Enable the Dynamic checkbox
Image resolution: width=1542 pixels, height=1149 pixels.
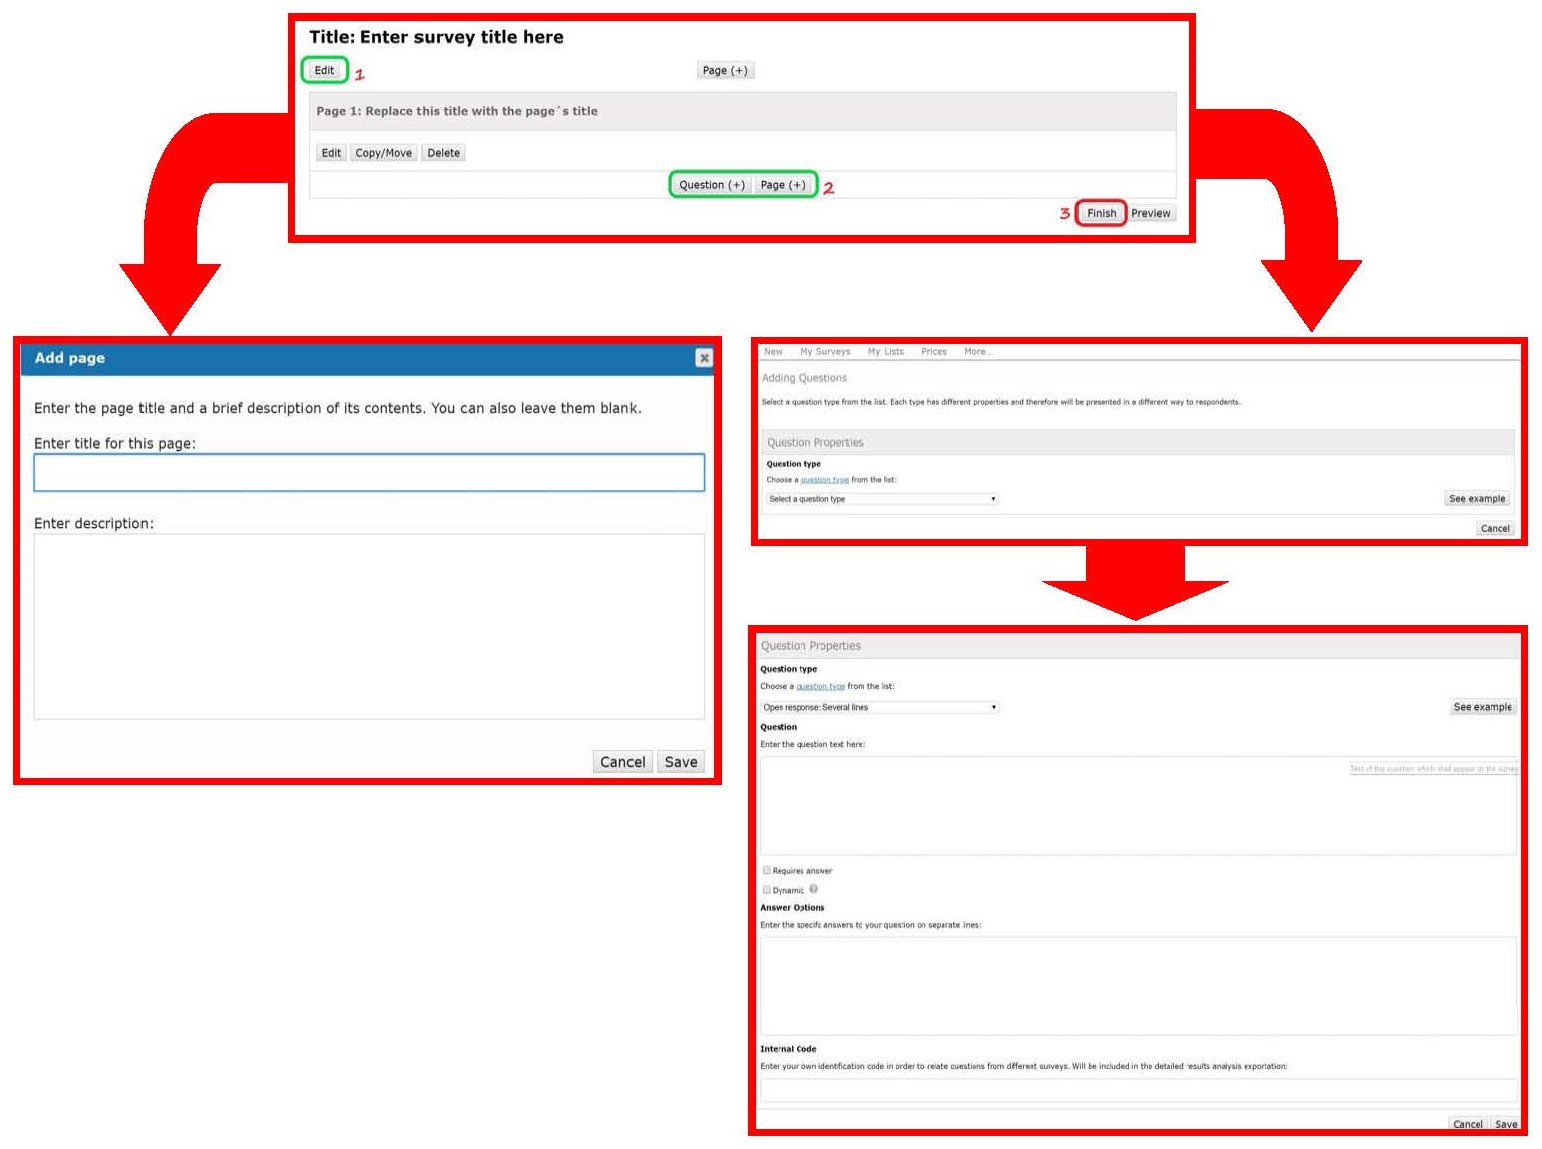click(767, 889)
